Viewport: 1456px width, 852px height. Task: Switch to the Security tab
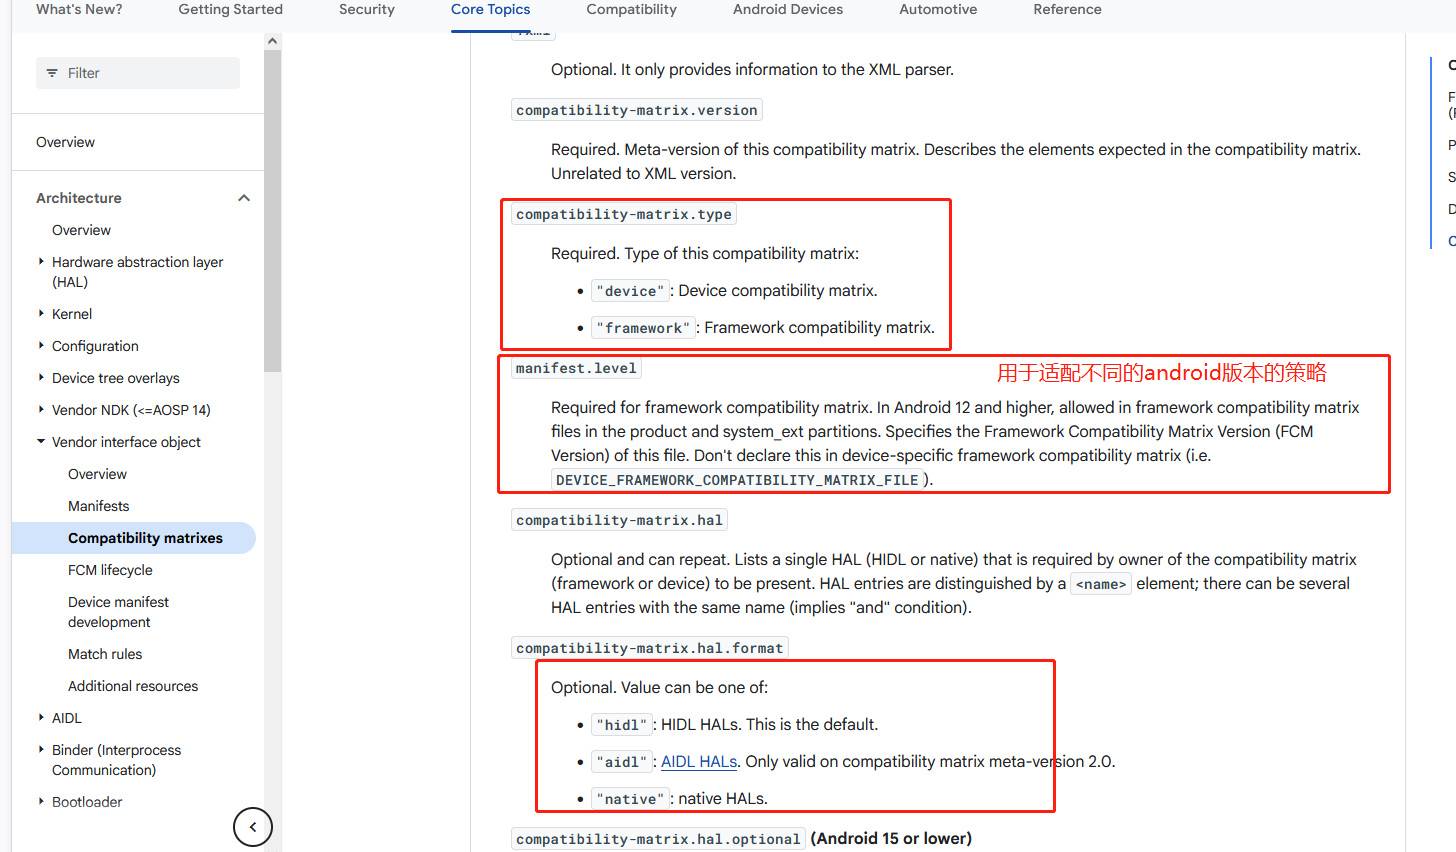367,10
